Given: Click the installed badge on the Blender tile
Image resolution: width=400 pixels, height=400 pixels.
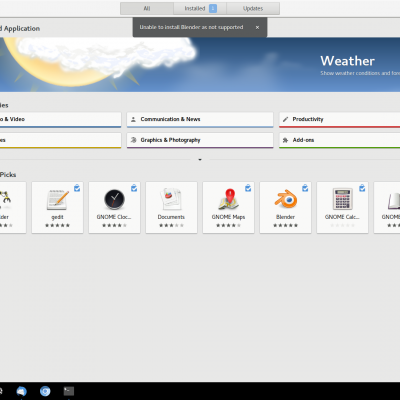Looking at the screenshot, I should [x=305, y=188].
